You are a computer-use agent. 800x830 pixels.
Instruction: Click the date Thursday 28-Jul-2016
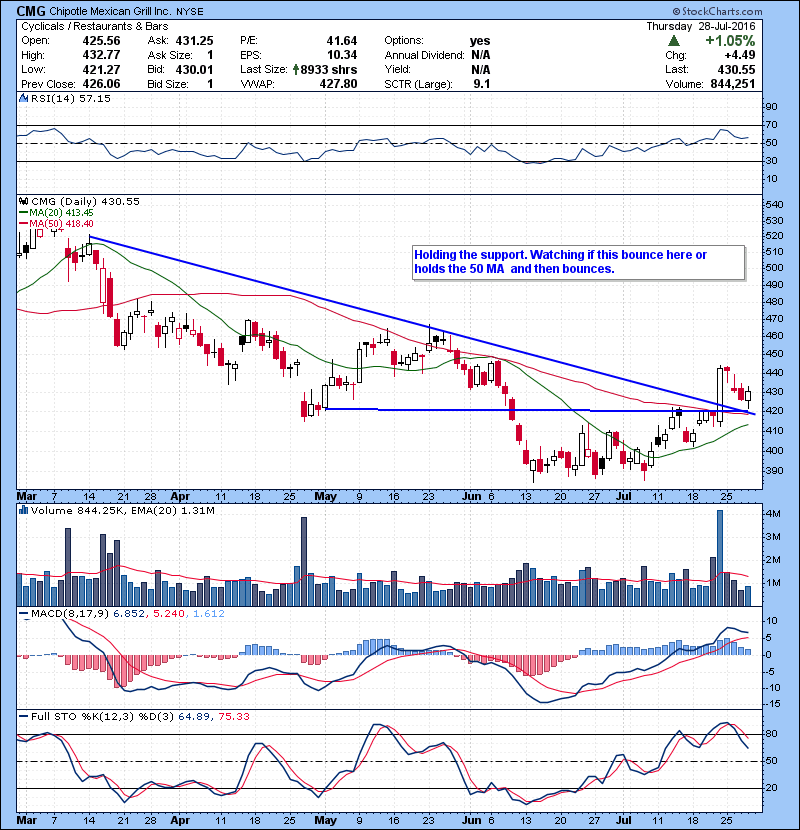[x=700, y=26]
